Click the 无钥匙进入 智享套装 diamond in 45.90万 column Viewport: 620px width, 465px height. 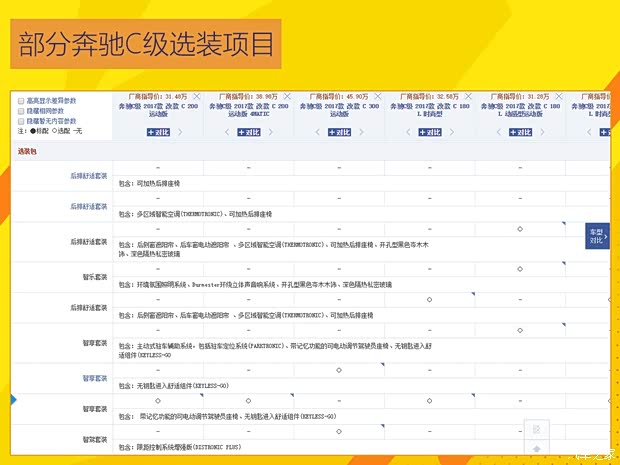339,370
